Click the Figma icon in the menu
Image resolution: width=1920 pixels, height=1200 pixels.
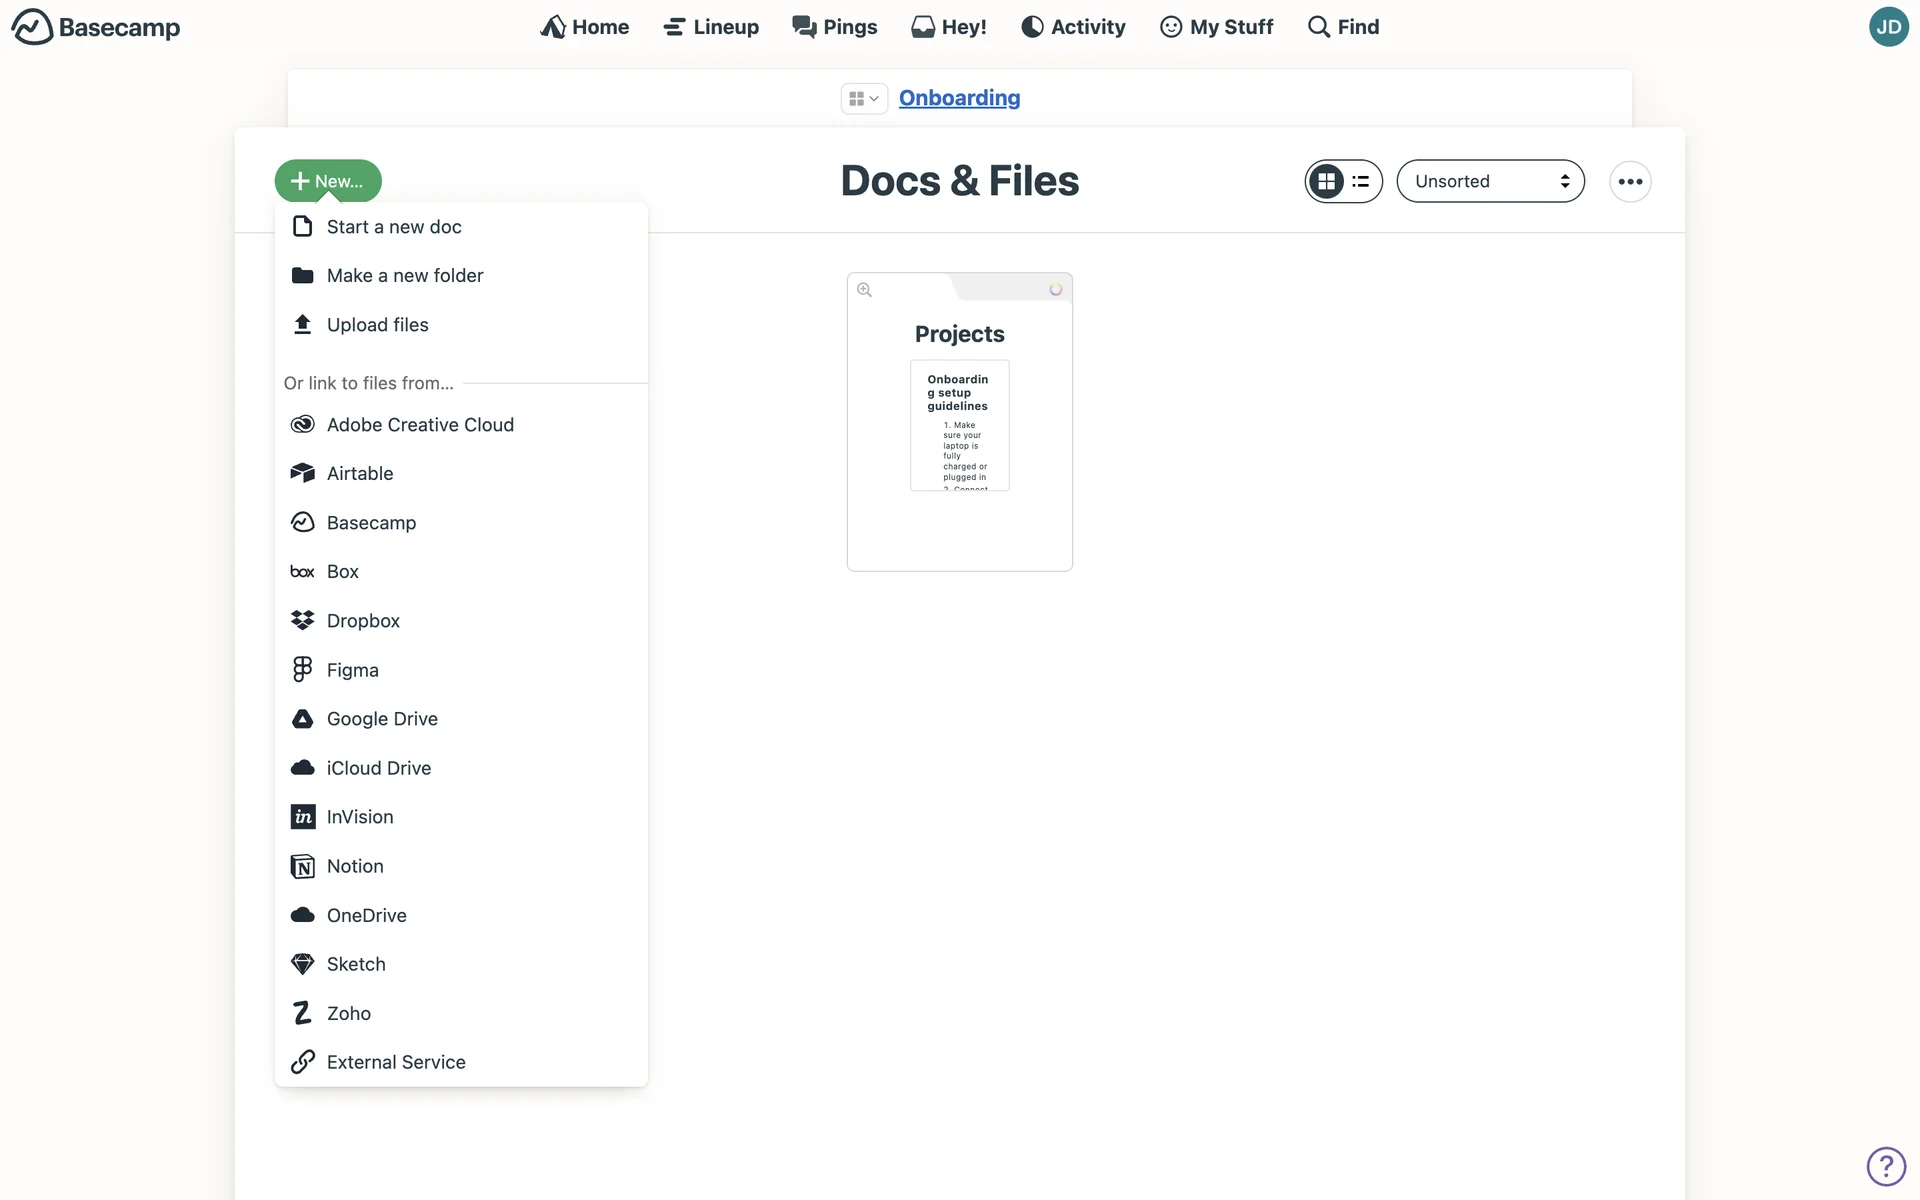click(302, 669)
